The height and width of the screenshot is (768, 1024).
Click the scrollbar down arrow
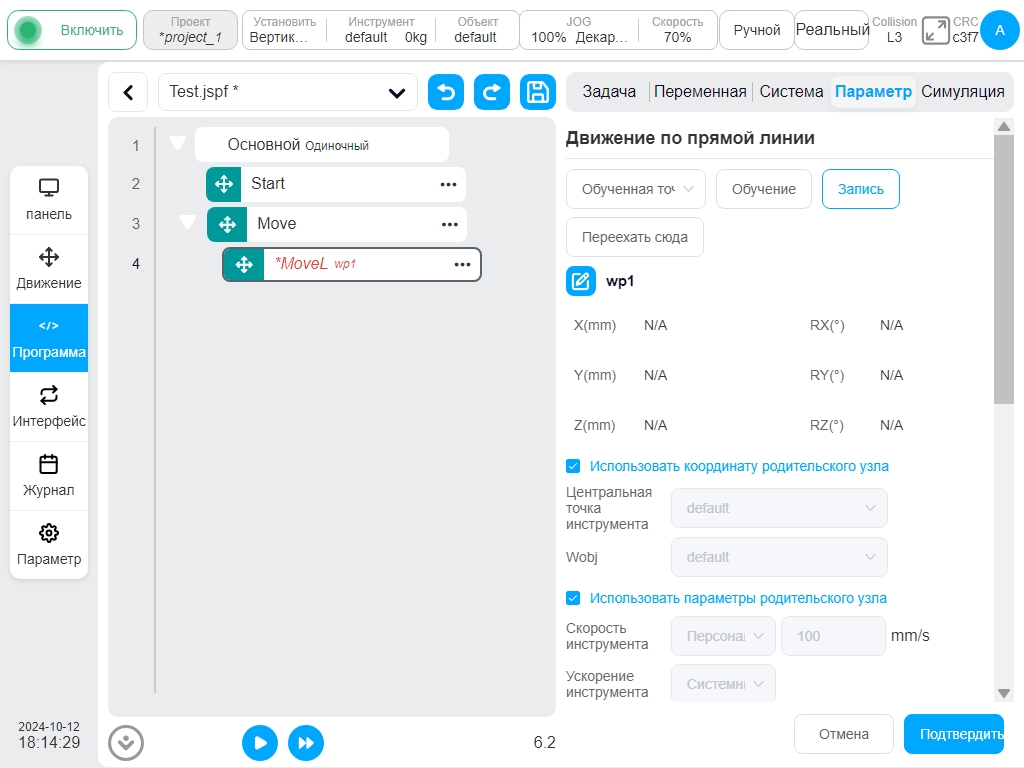point(1004,693)
